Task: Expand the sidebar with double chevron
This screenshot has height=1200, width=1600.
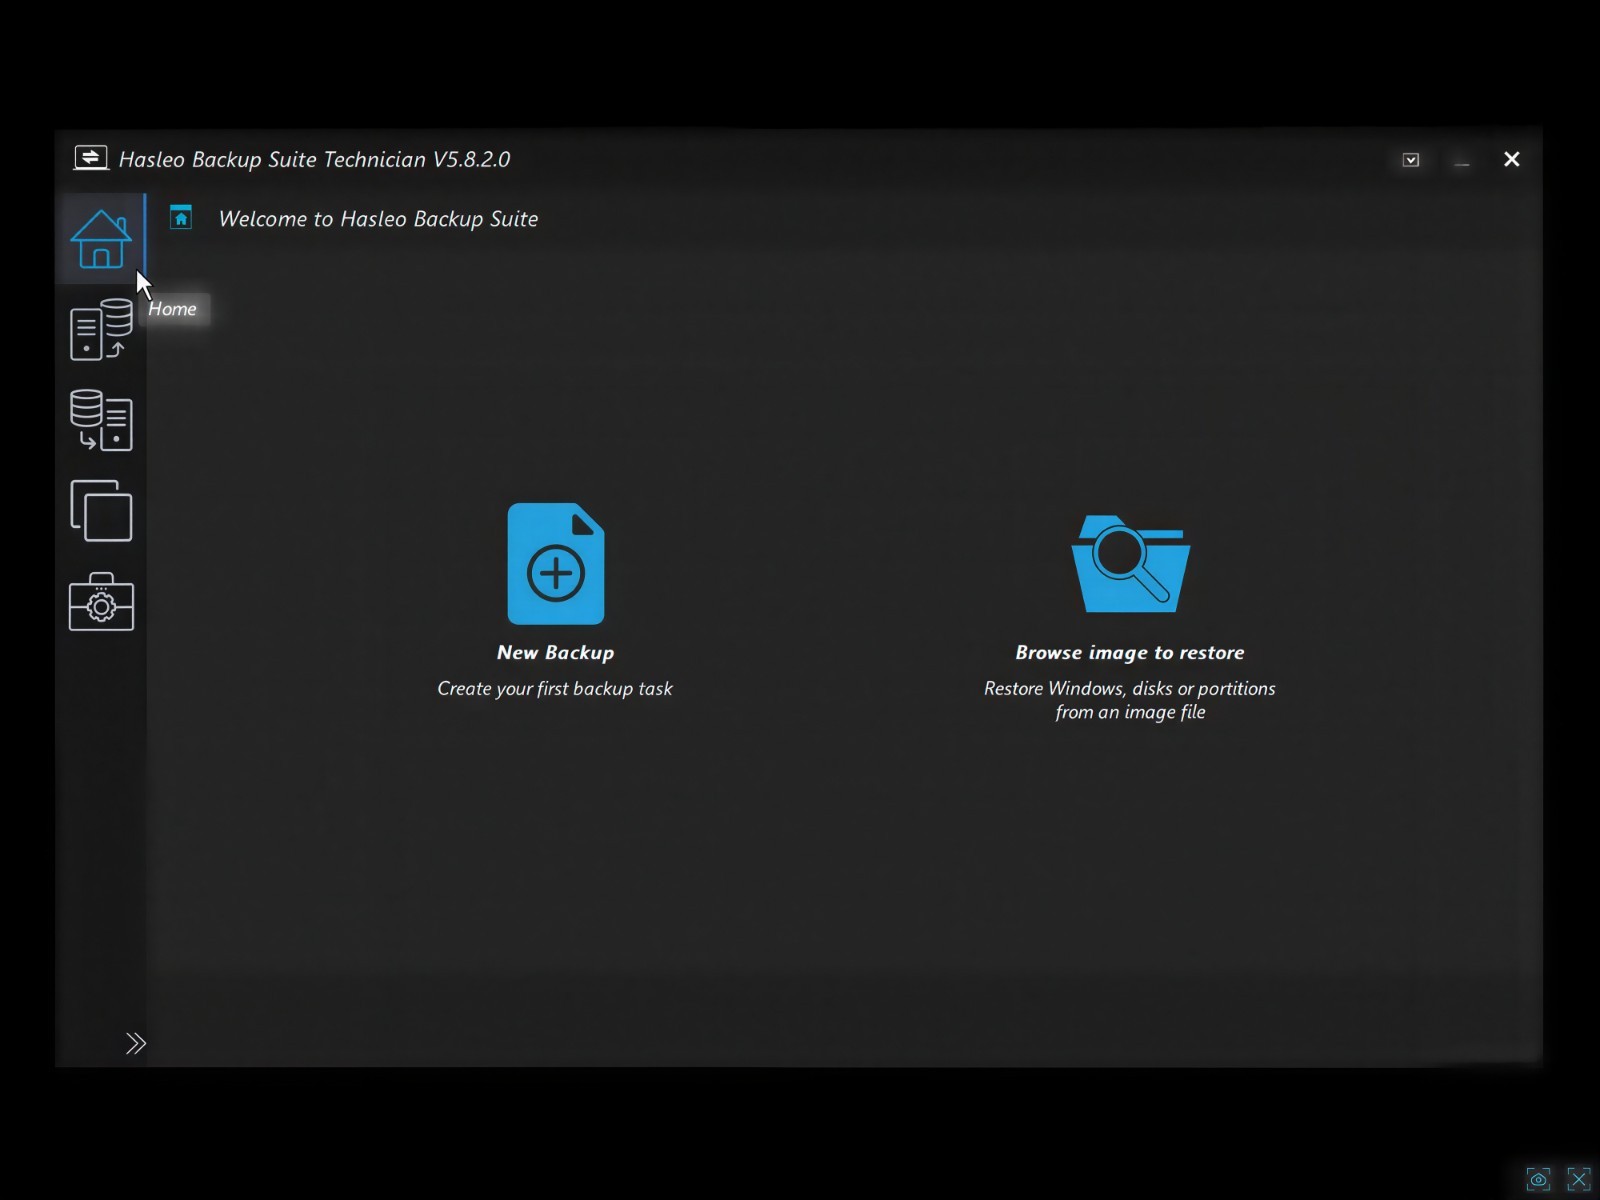Action: click(136, 1044)
